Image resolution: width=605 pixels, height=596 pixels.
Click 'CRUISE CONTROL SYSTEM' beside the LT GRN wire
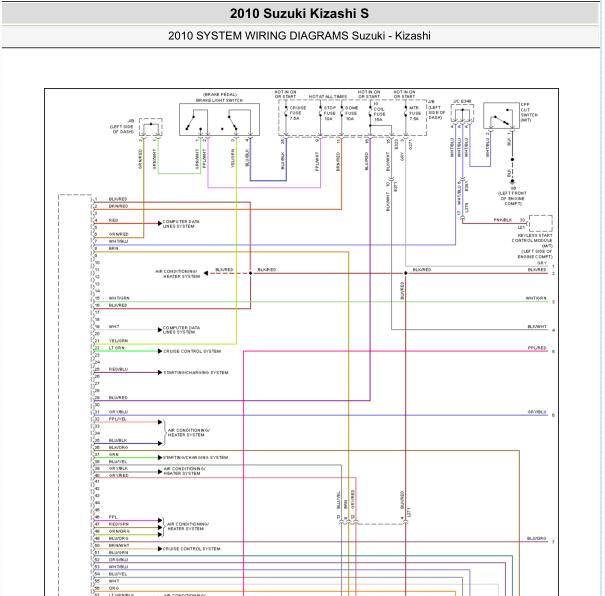192,351
